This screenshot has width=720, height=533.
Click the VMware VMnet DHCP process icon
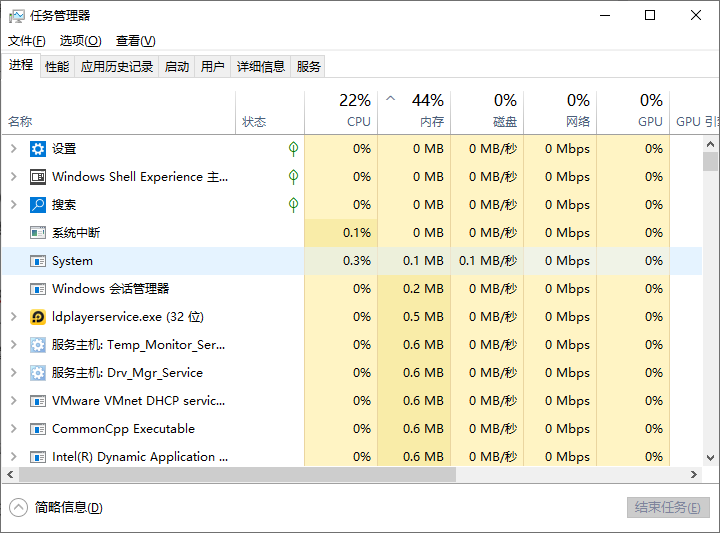(x=38, y=401)
